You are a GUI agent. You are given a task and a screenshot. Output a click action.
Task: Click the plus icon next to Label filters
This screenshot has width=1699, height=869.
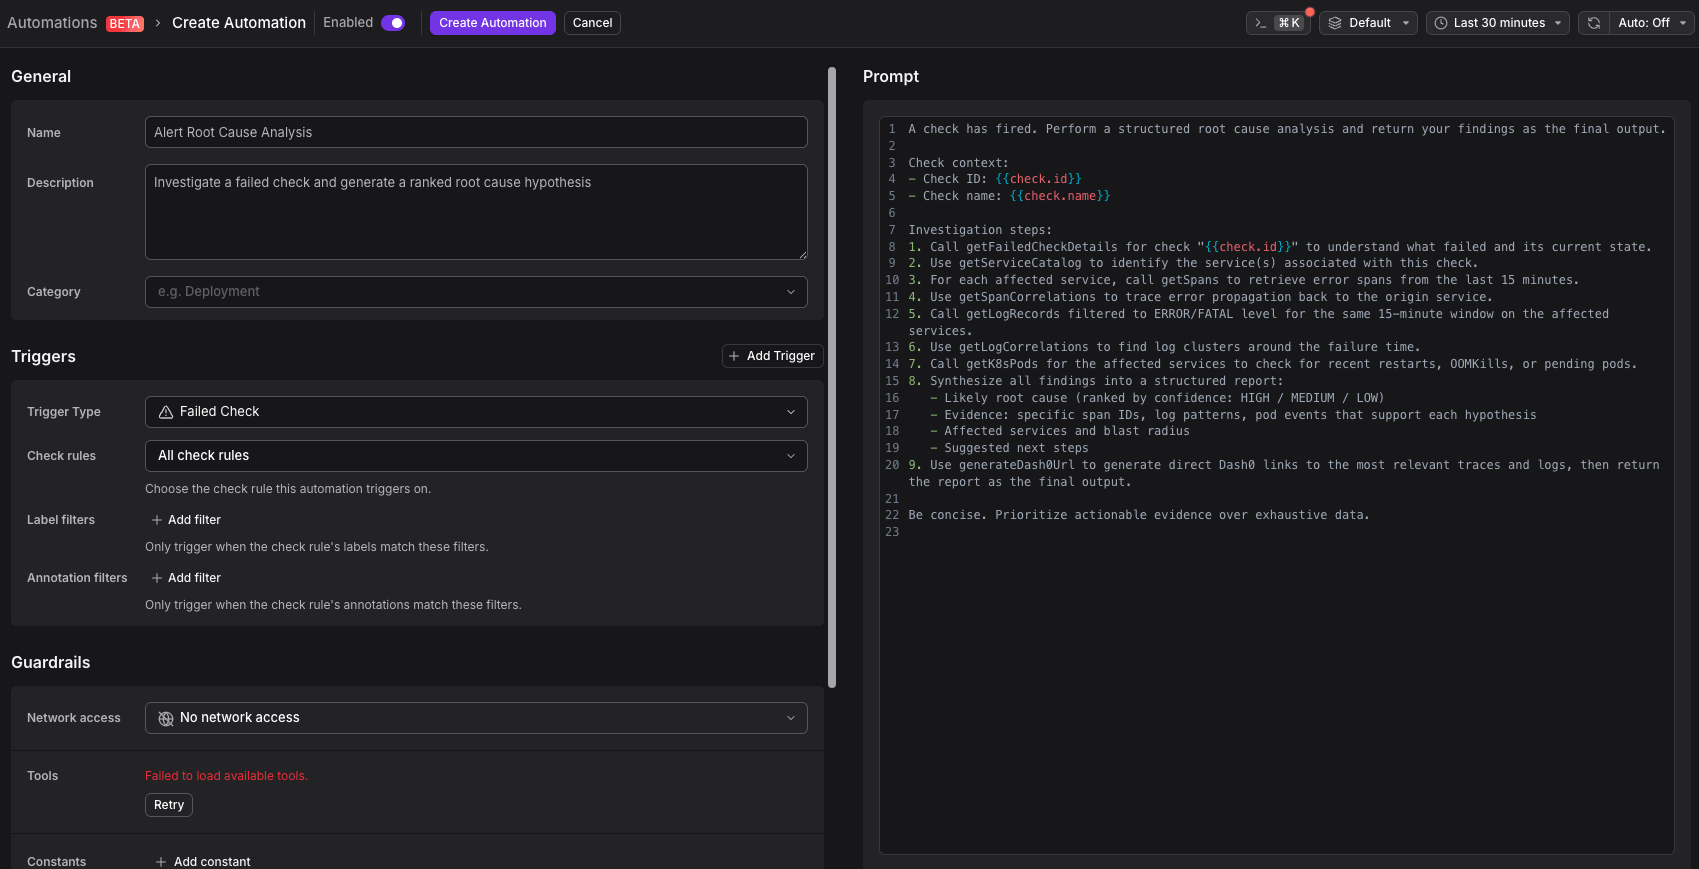(x=157, y=520)
